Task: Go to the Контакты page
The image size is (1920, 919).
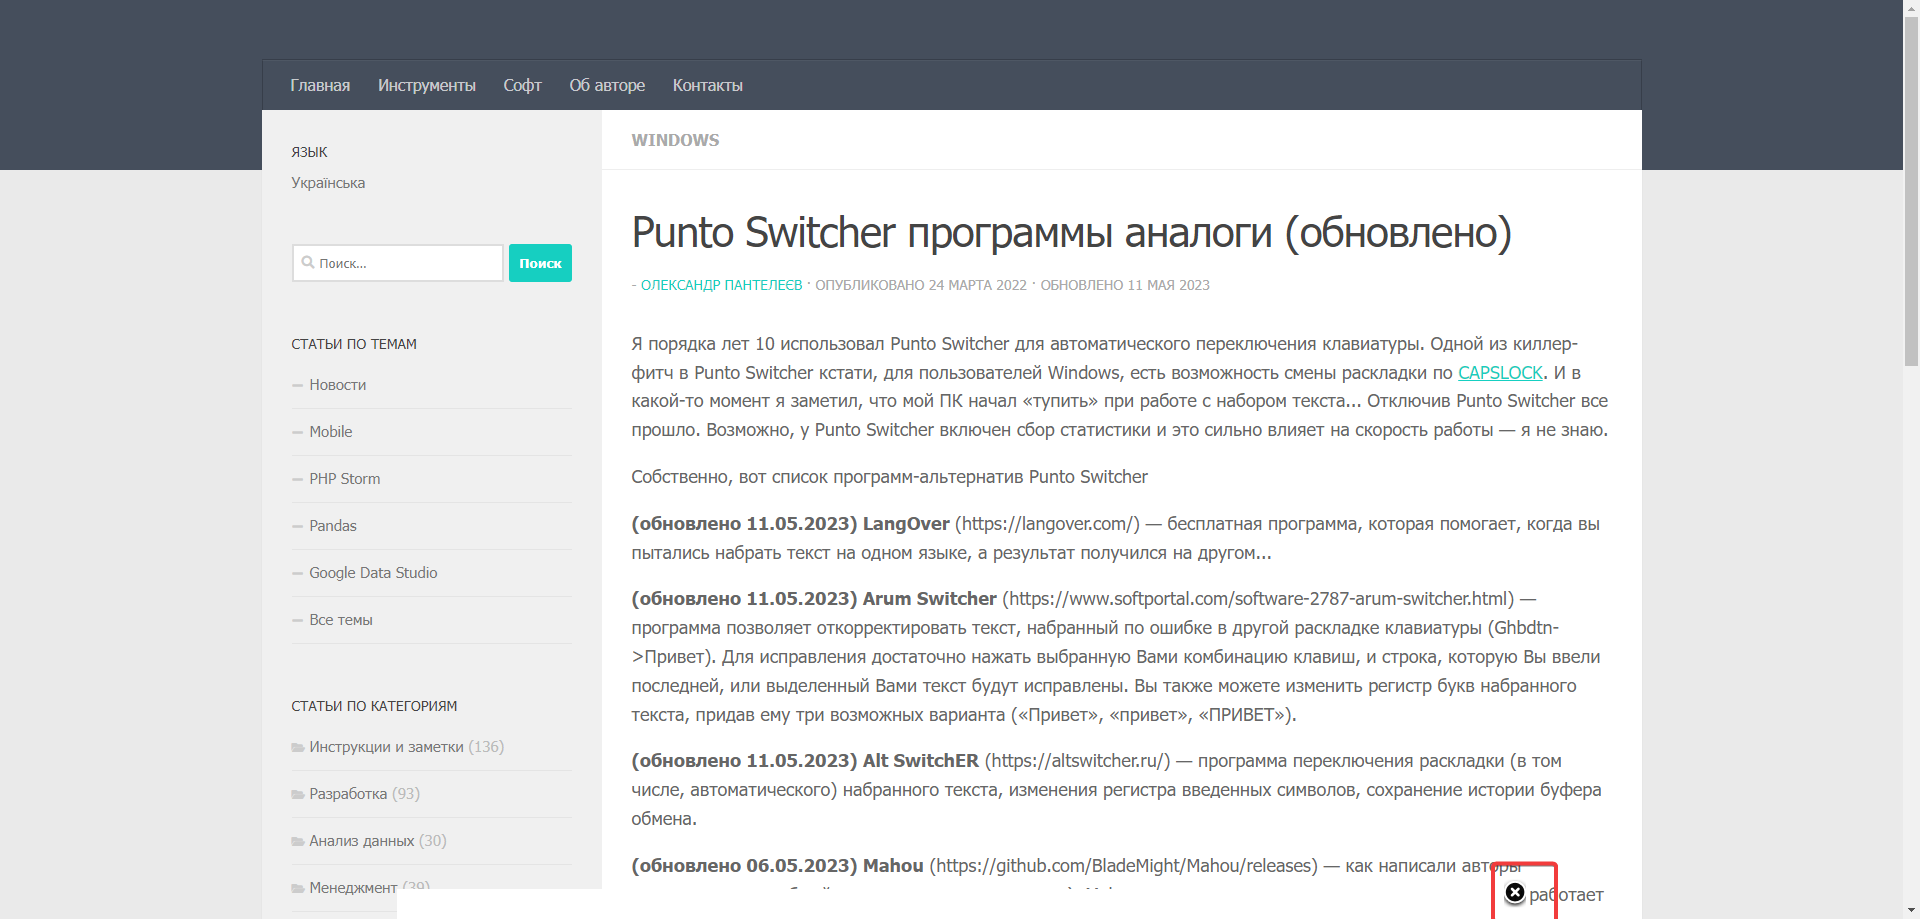Action: pyautogui.click(x=707, y=85)
